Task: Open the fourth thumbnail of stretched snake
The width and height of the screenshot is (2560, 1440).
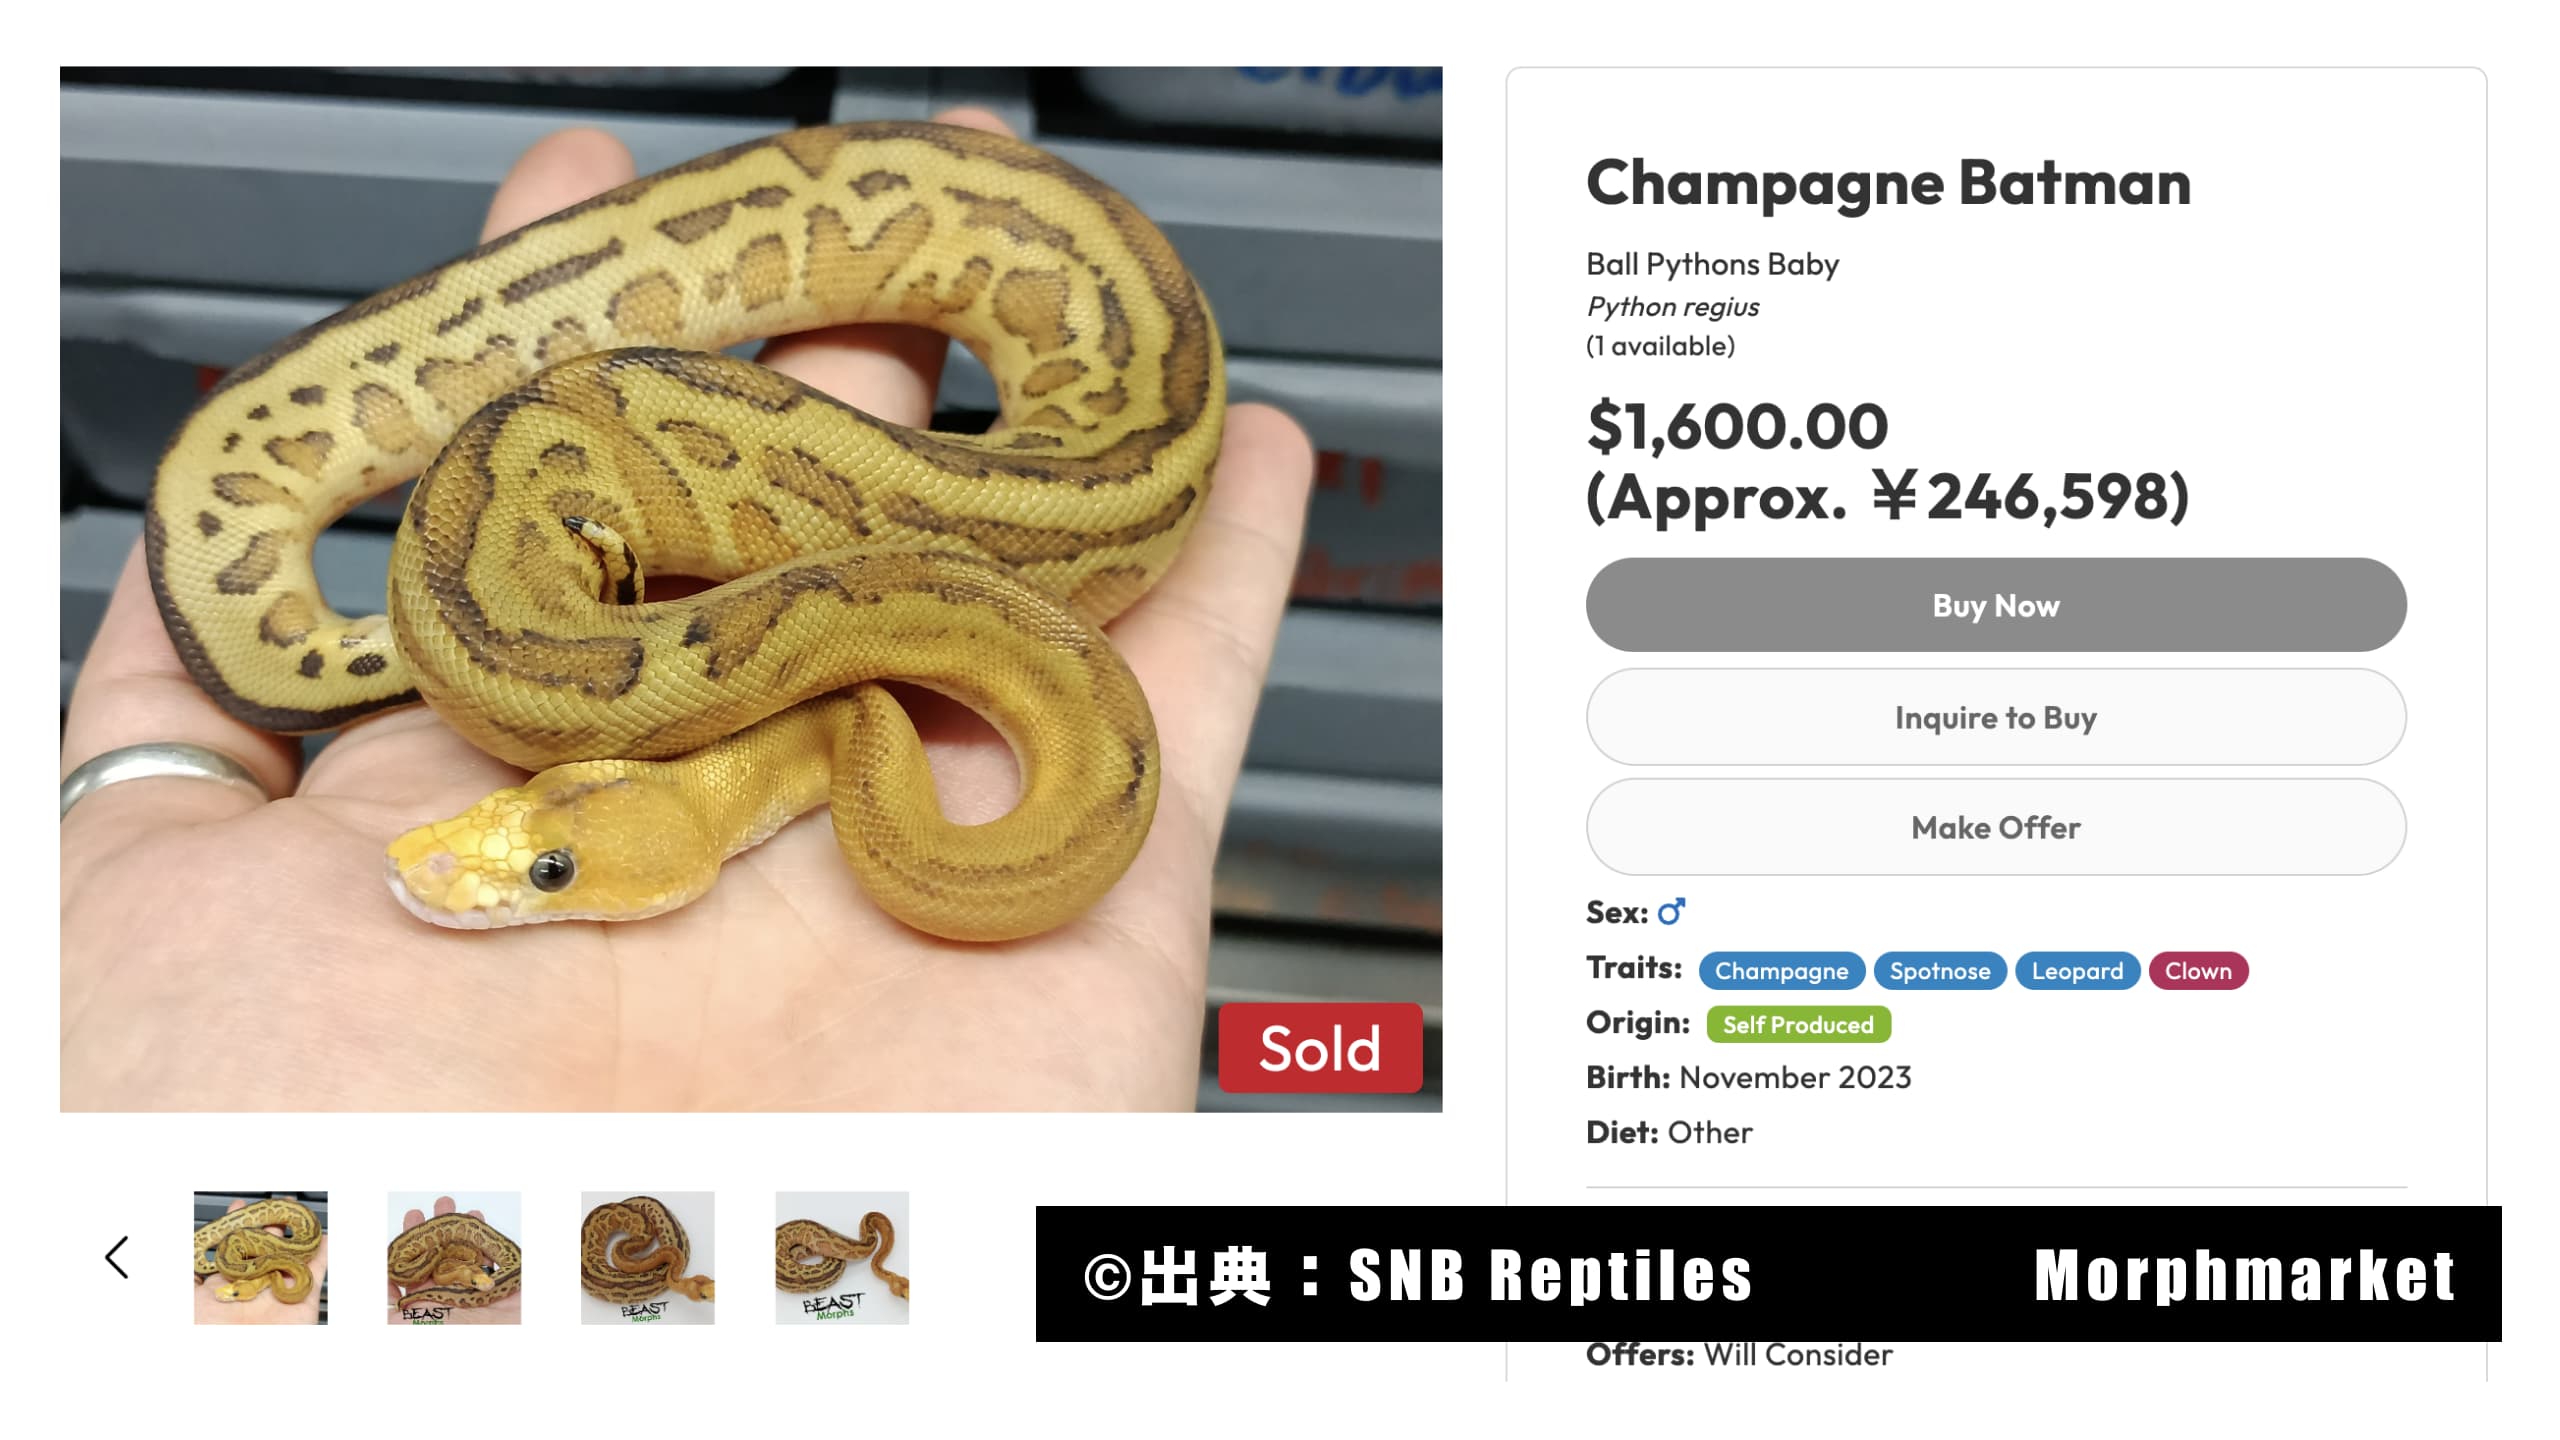Action: [x=842, y=1257]
